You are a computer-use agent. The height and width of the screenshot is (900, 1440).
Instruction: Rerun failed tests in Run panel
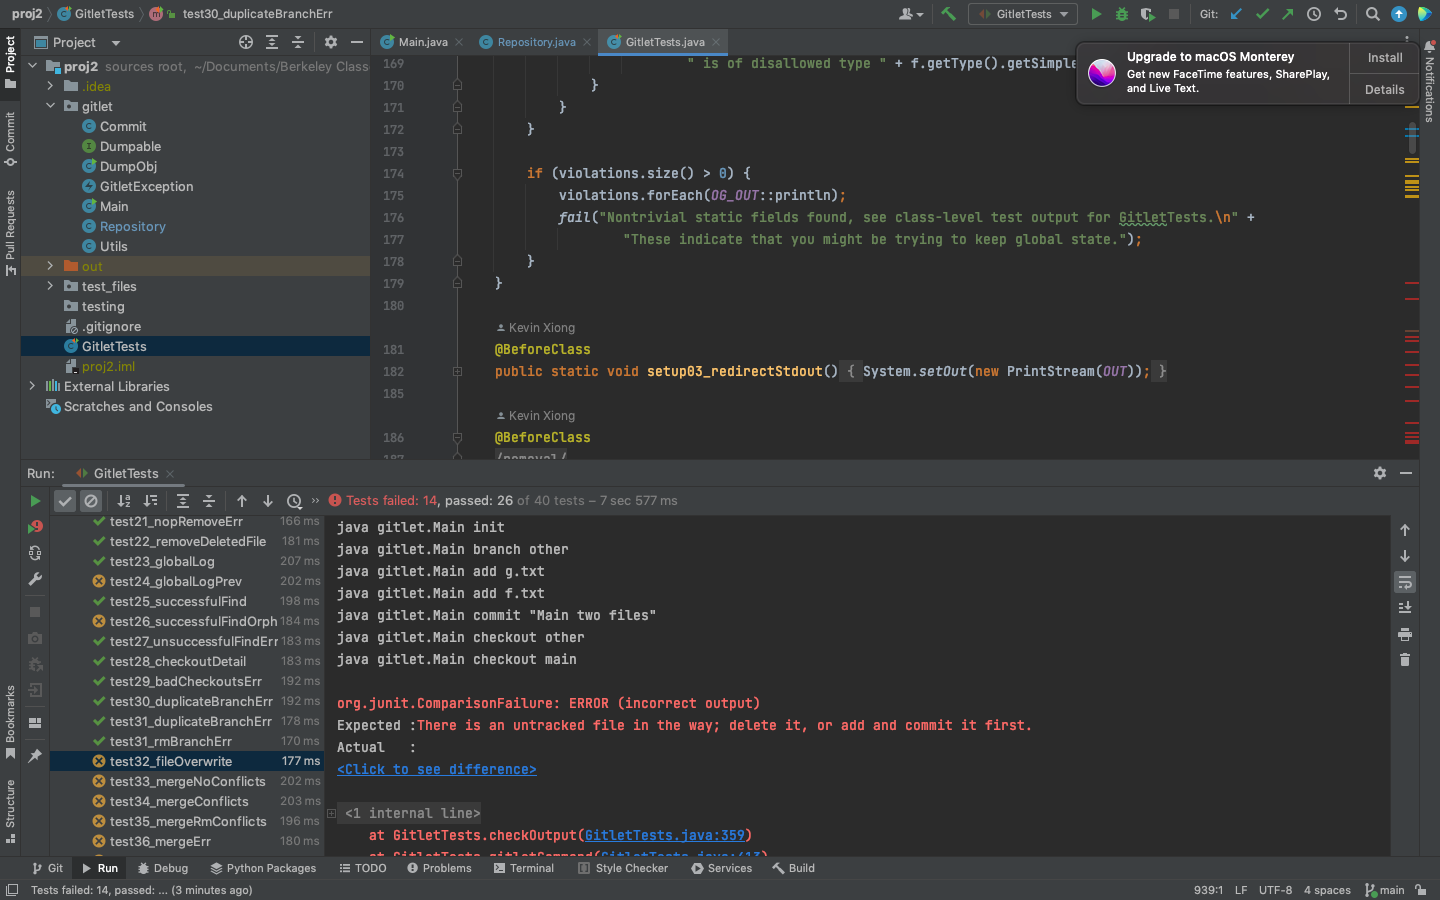[35, 526]
